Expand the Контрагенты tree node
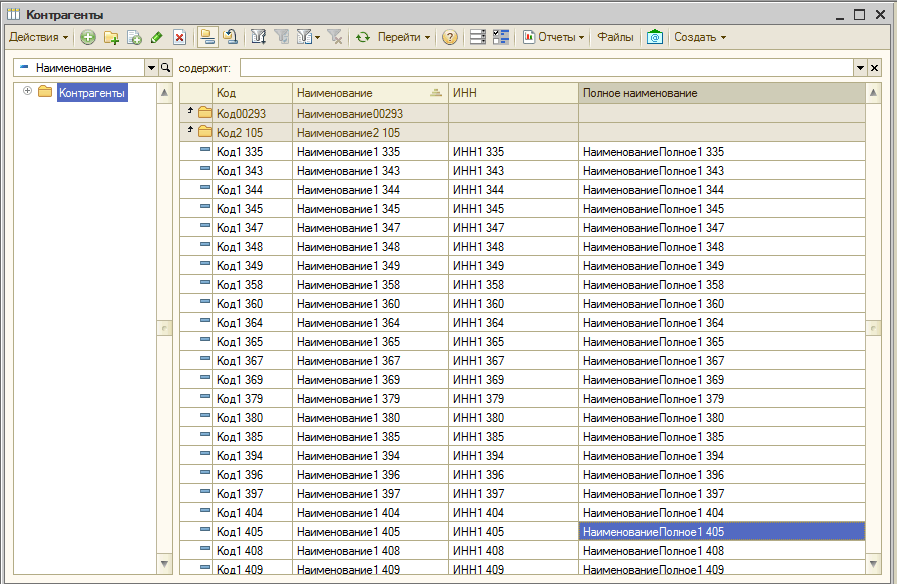 [x=27, y=92]
